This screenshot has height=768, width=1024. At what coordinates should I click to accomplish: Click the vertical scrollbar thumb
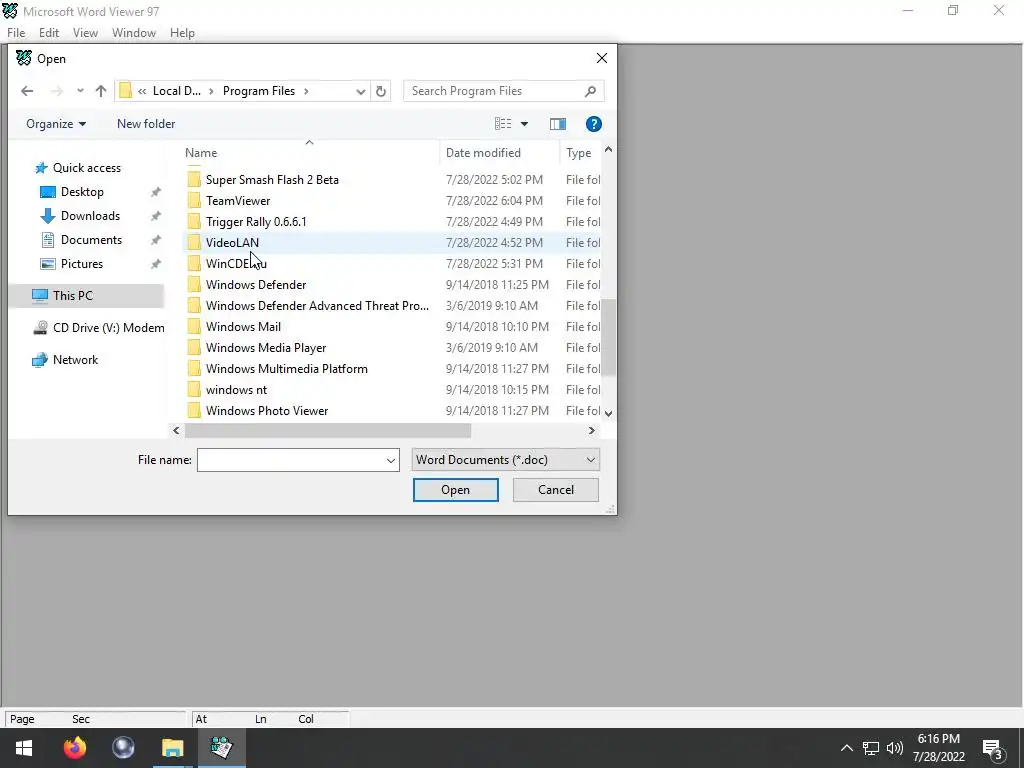608,338
